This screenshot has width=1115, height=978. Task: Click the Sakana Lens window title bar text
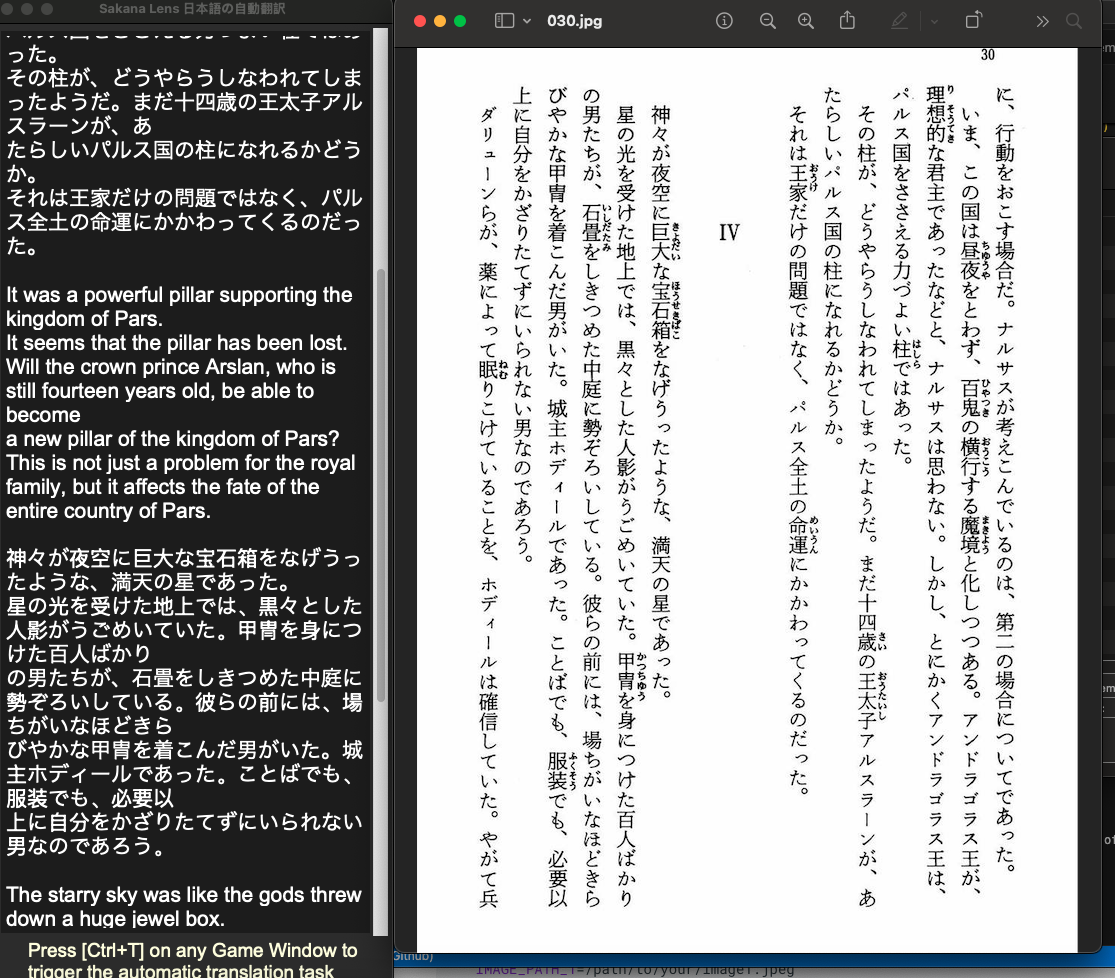pyautogui.click(x=192, y=9)
